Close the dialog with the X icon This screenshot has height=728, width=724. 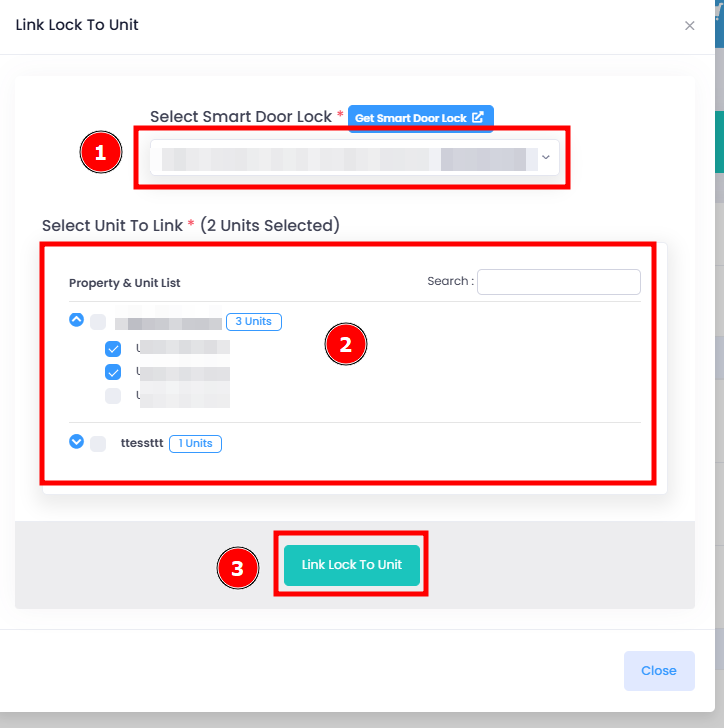click(690, 26)
